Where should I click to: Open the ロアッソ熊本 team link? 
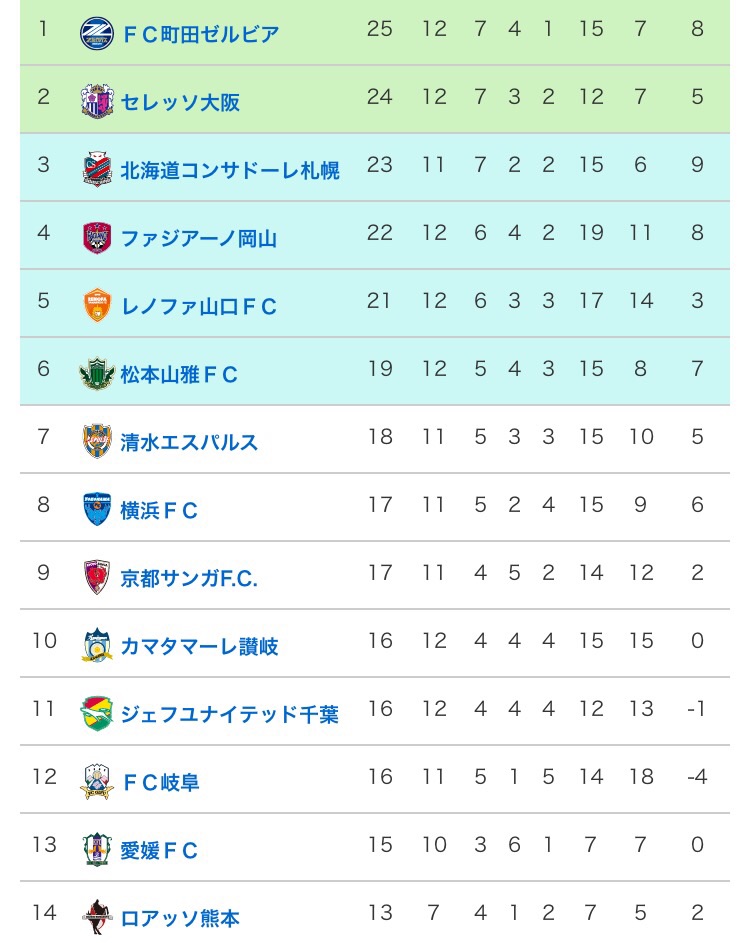pyautogui.click(x=180, y=918)
